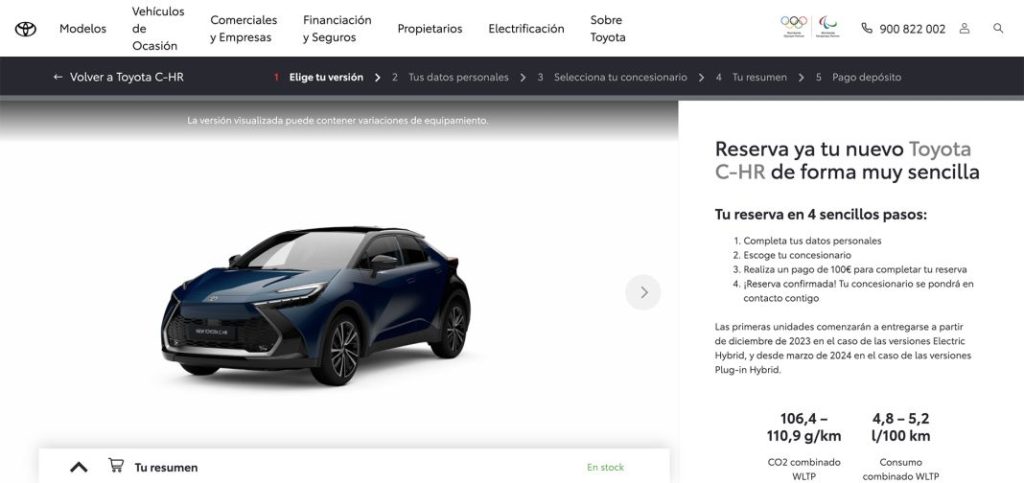Open the user account icon

pos(965,29)
